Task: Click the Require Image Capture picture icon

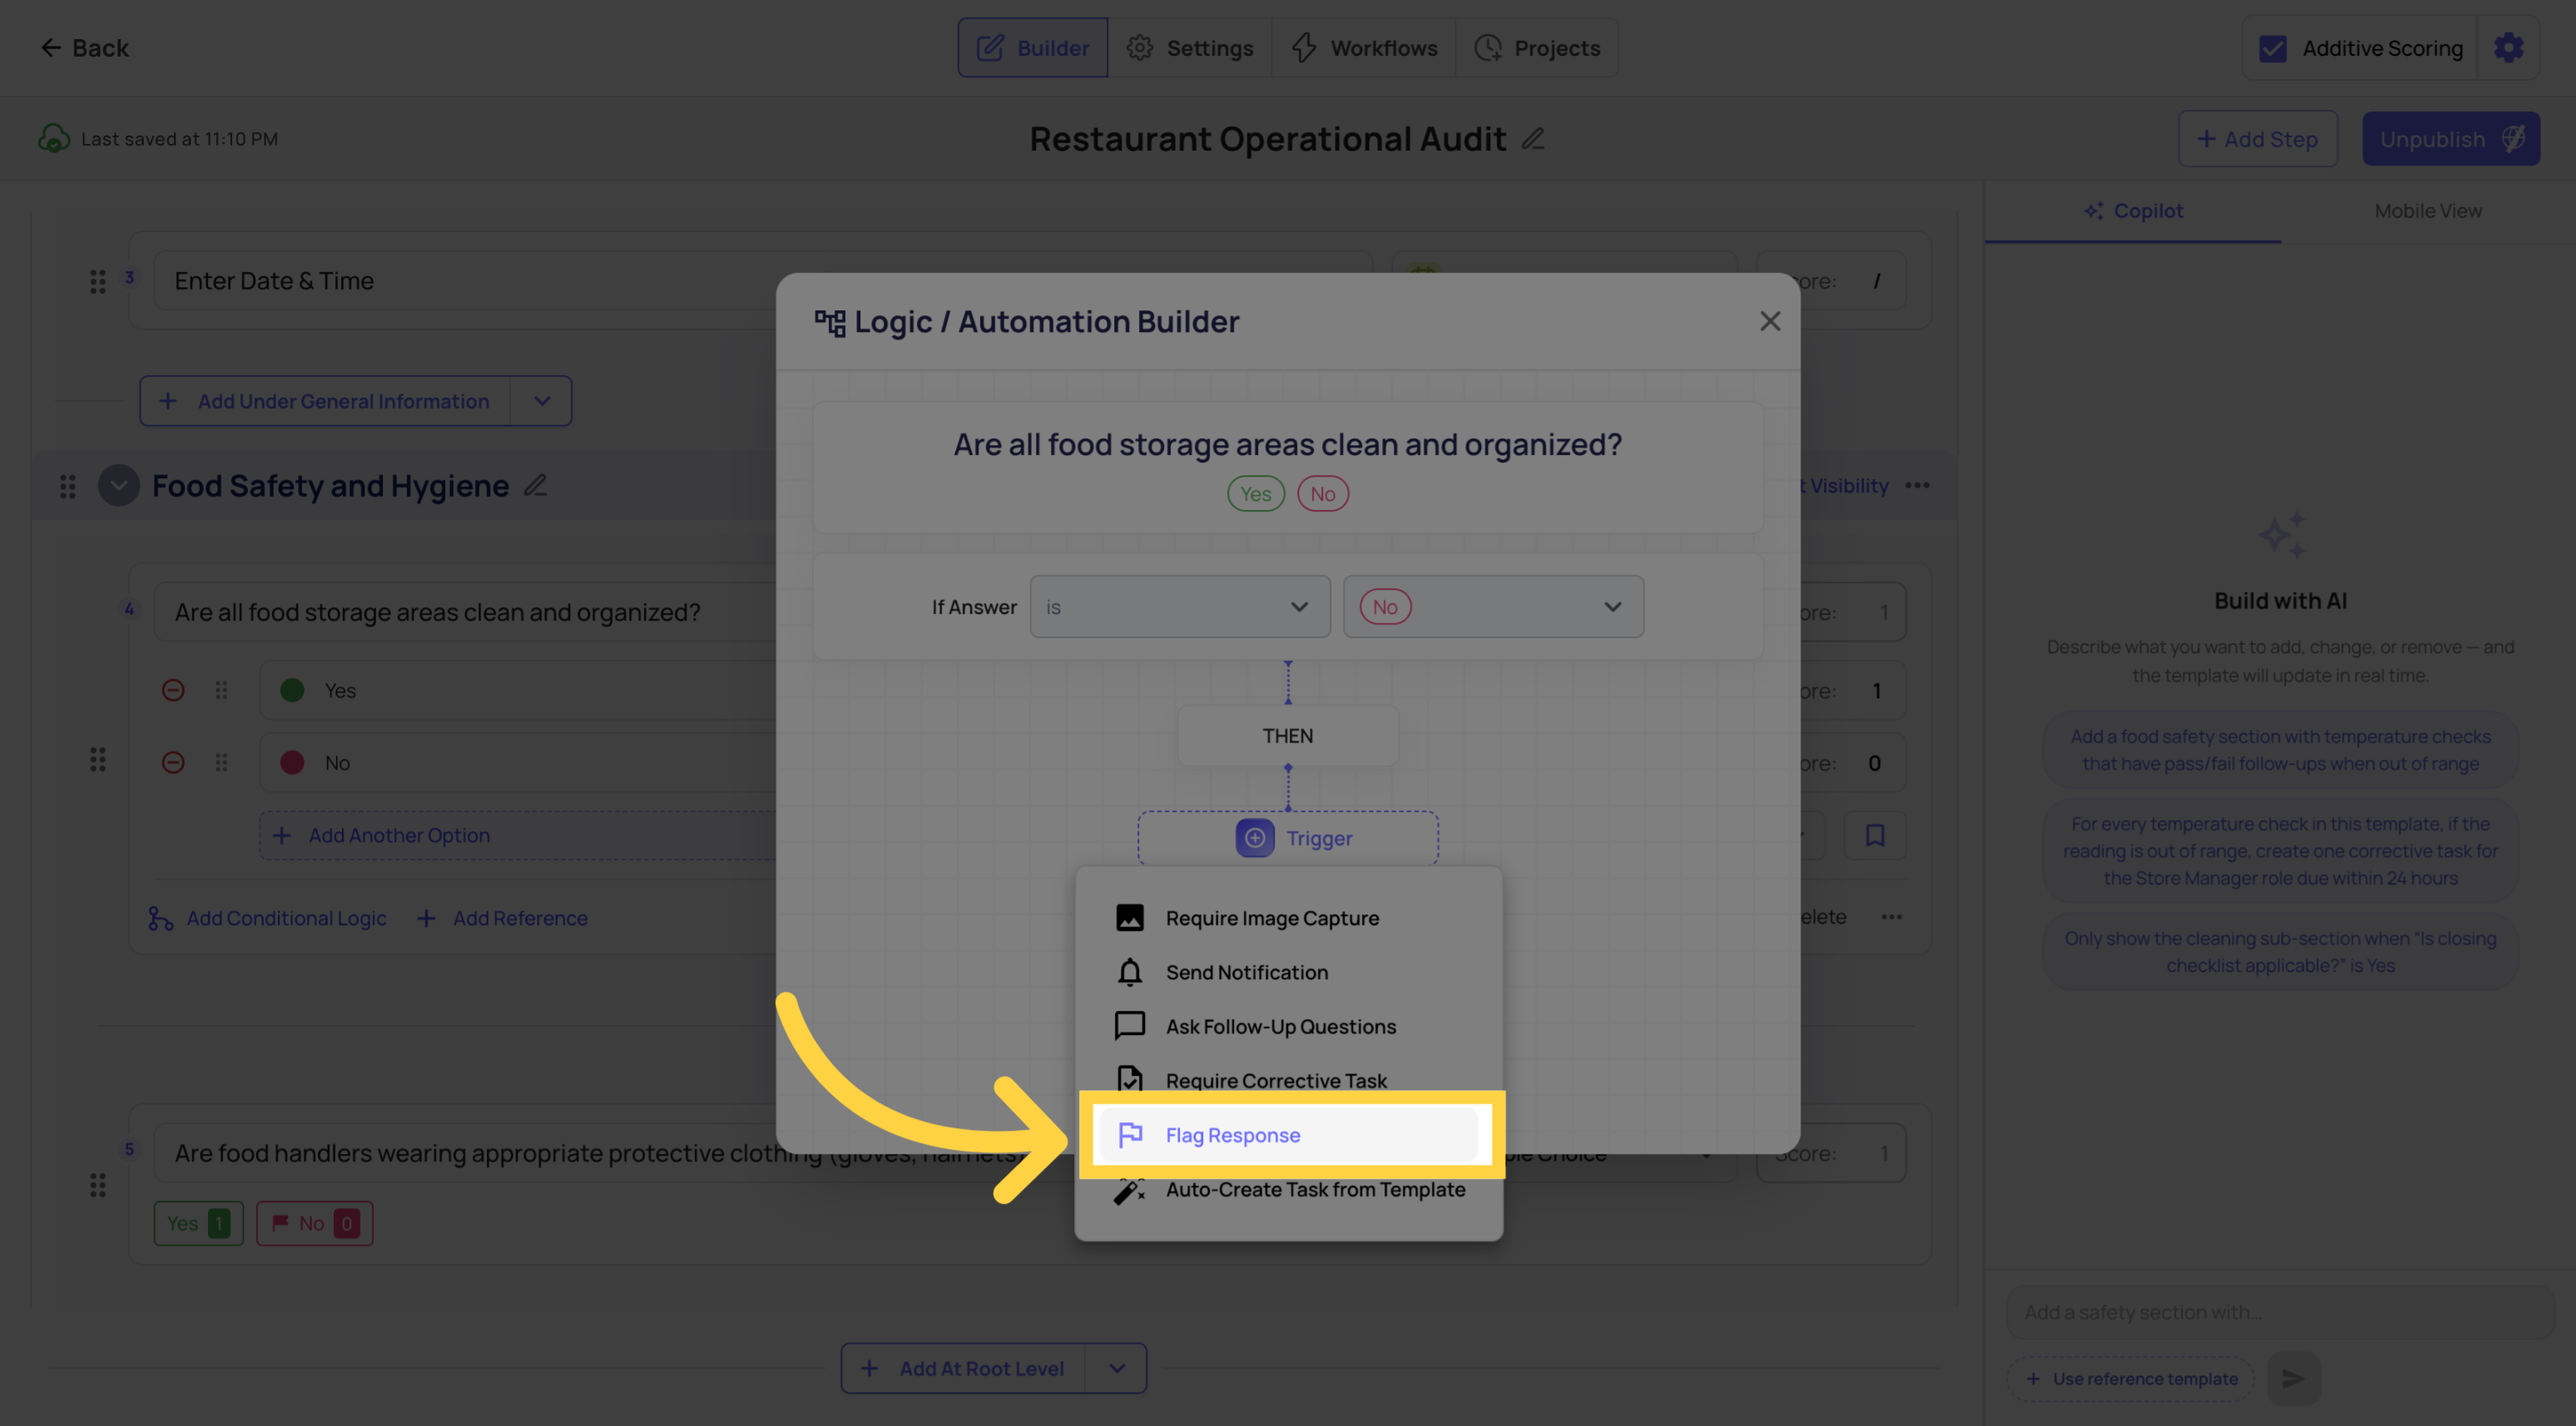Action: [x=1130, y=918]
